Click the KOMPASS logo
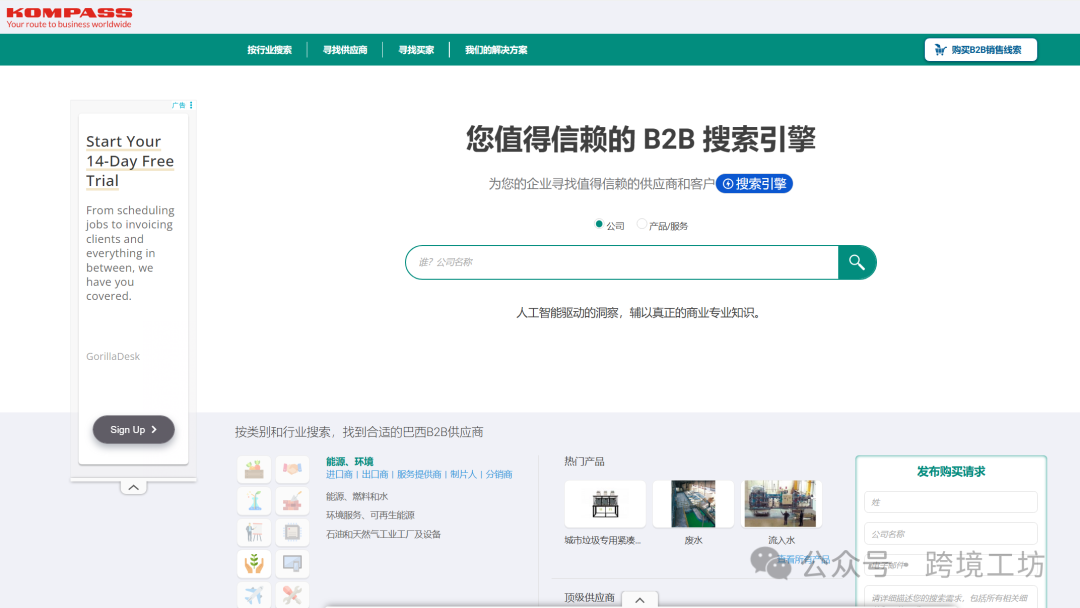This screenshot has width=1080, height=608. (x=66, y=17)
